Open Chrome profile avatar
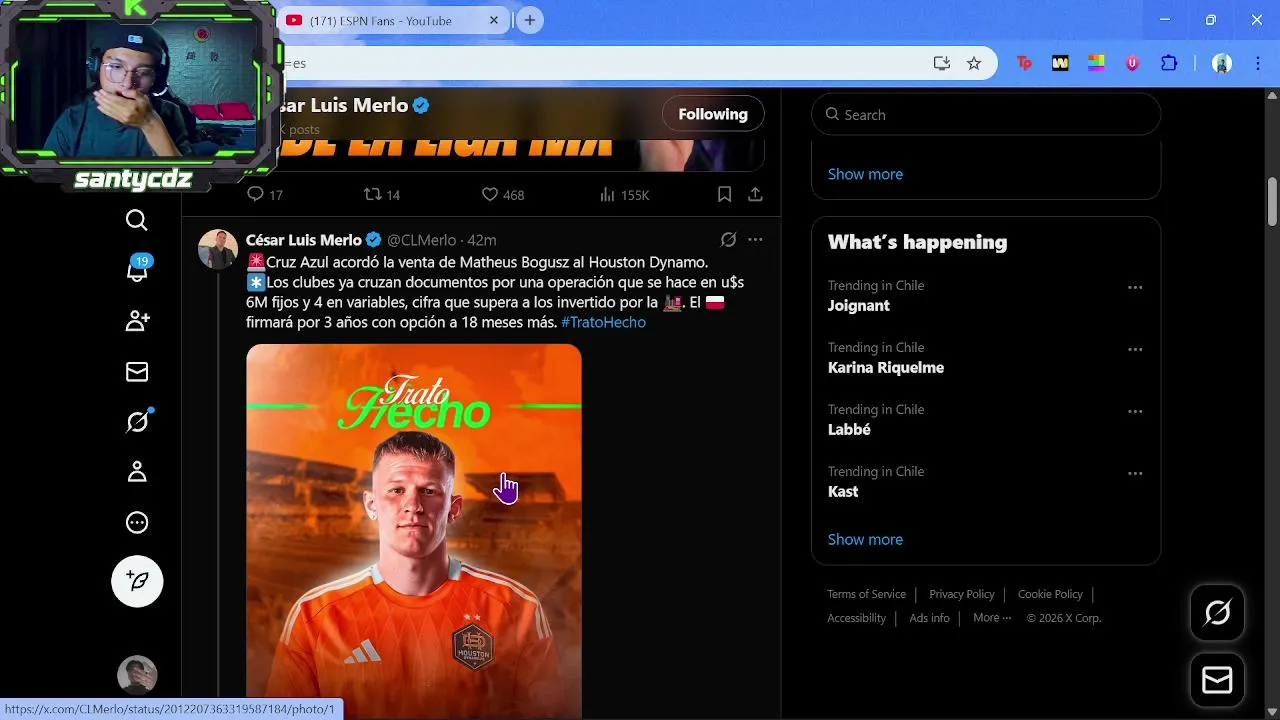 point(1222,63)
